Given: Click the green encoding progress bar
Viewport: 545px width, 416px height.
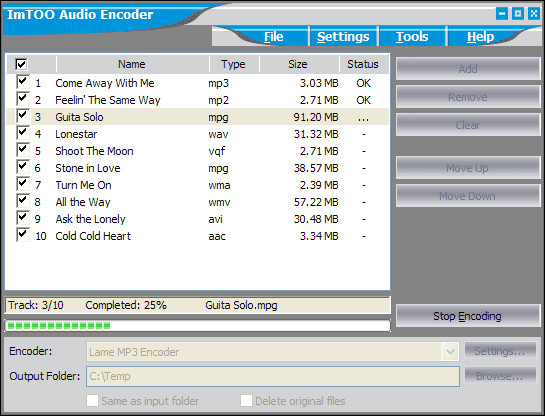Looking at the screenshot, I should click(x=197, y=326).
